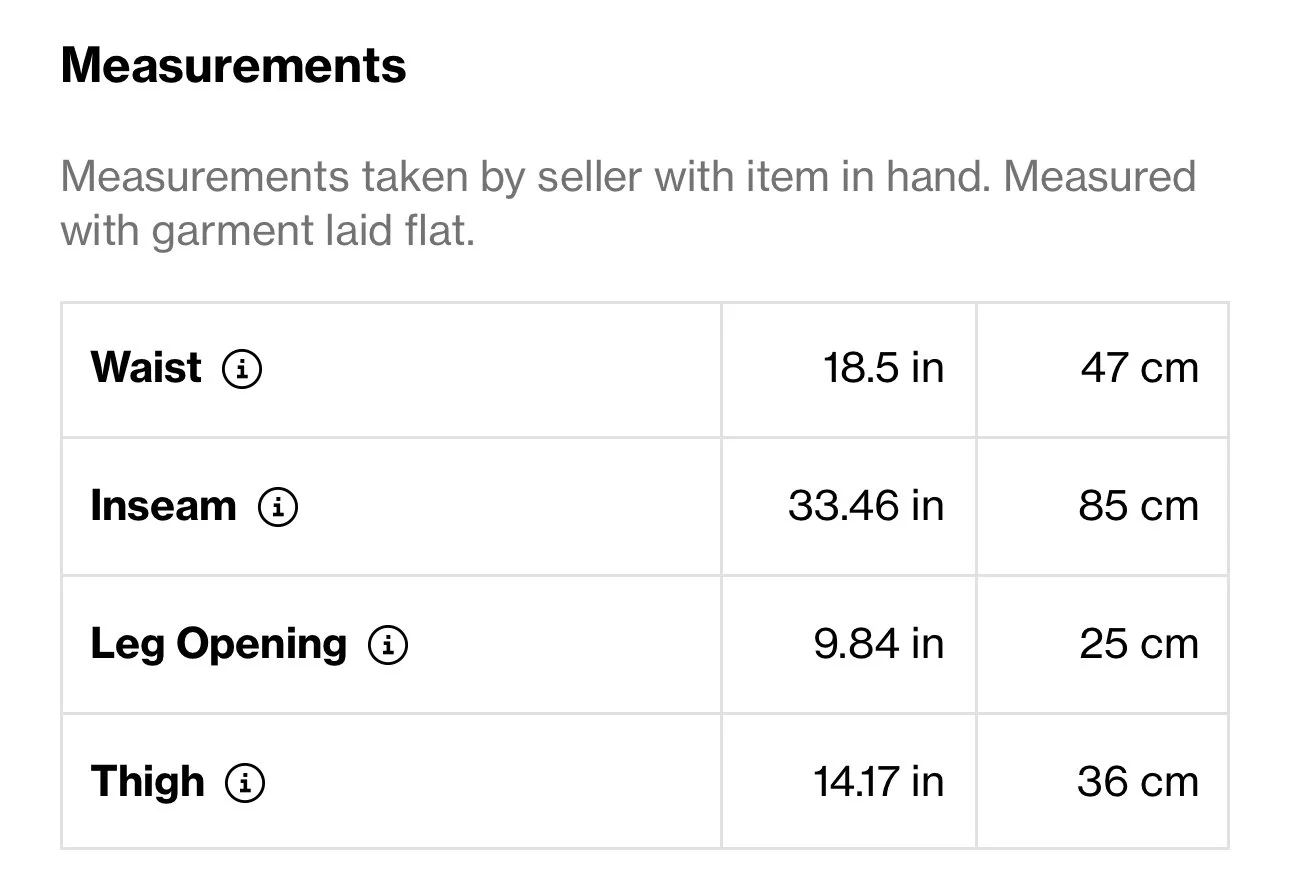Select the Waist row label

pos(146,368)
